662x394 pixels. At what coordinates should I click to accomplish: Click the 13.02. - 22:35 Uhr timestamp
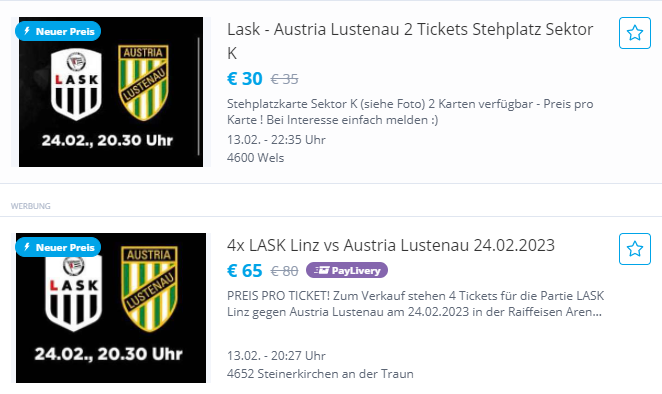(276, 140)
